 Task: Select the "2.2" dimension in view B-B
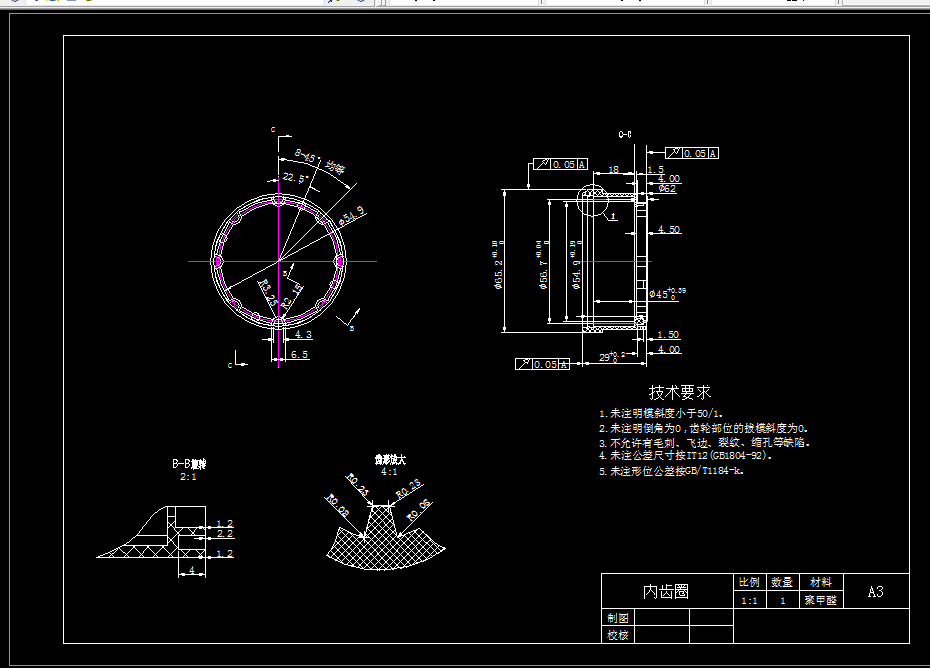[x=225, y=534]
